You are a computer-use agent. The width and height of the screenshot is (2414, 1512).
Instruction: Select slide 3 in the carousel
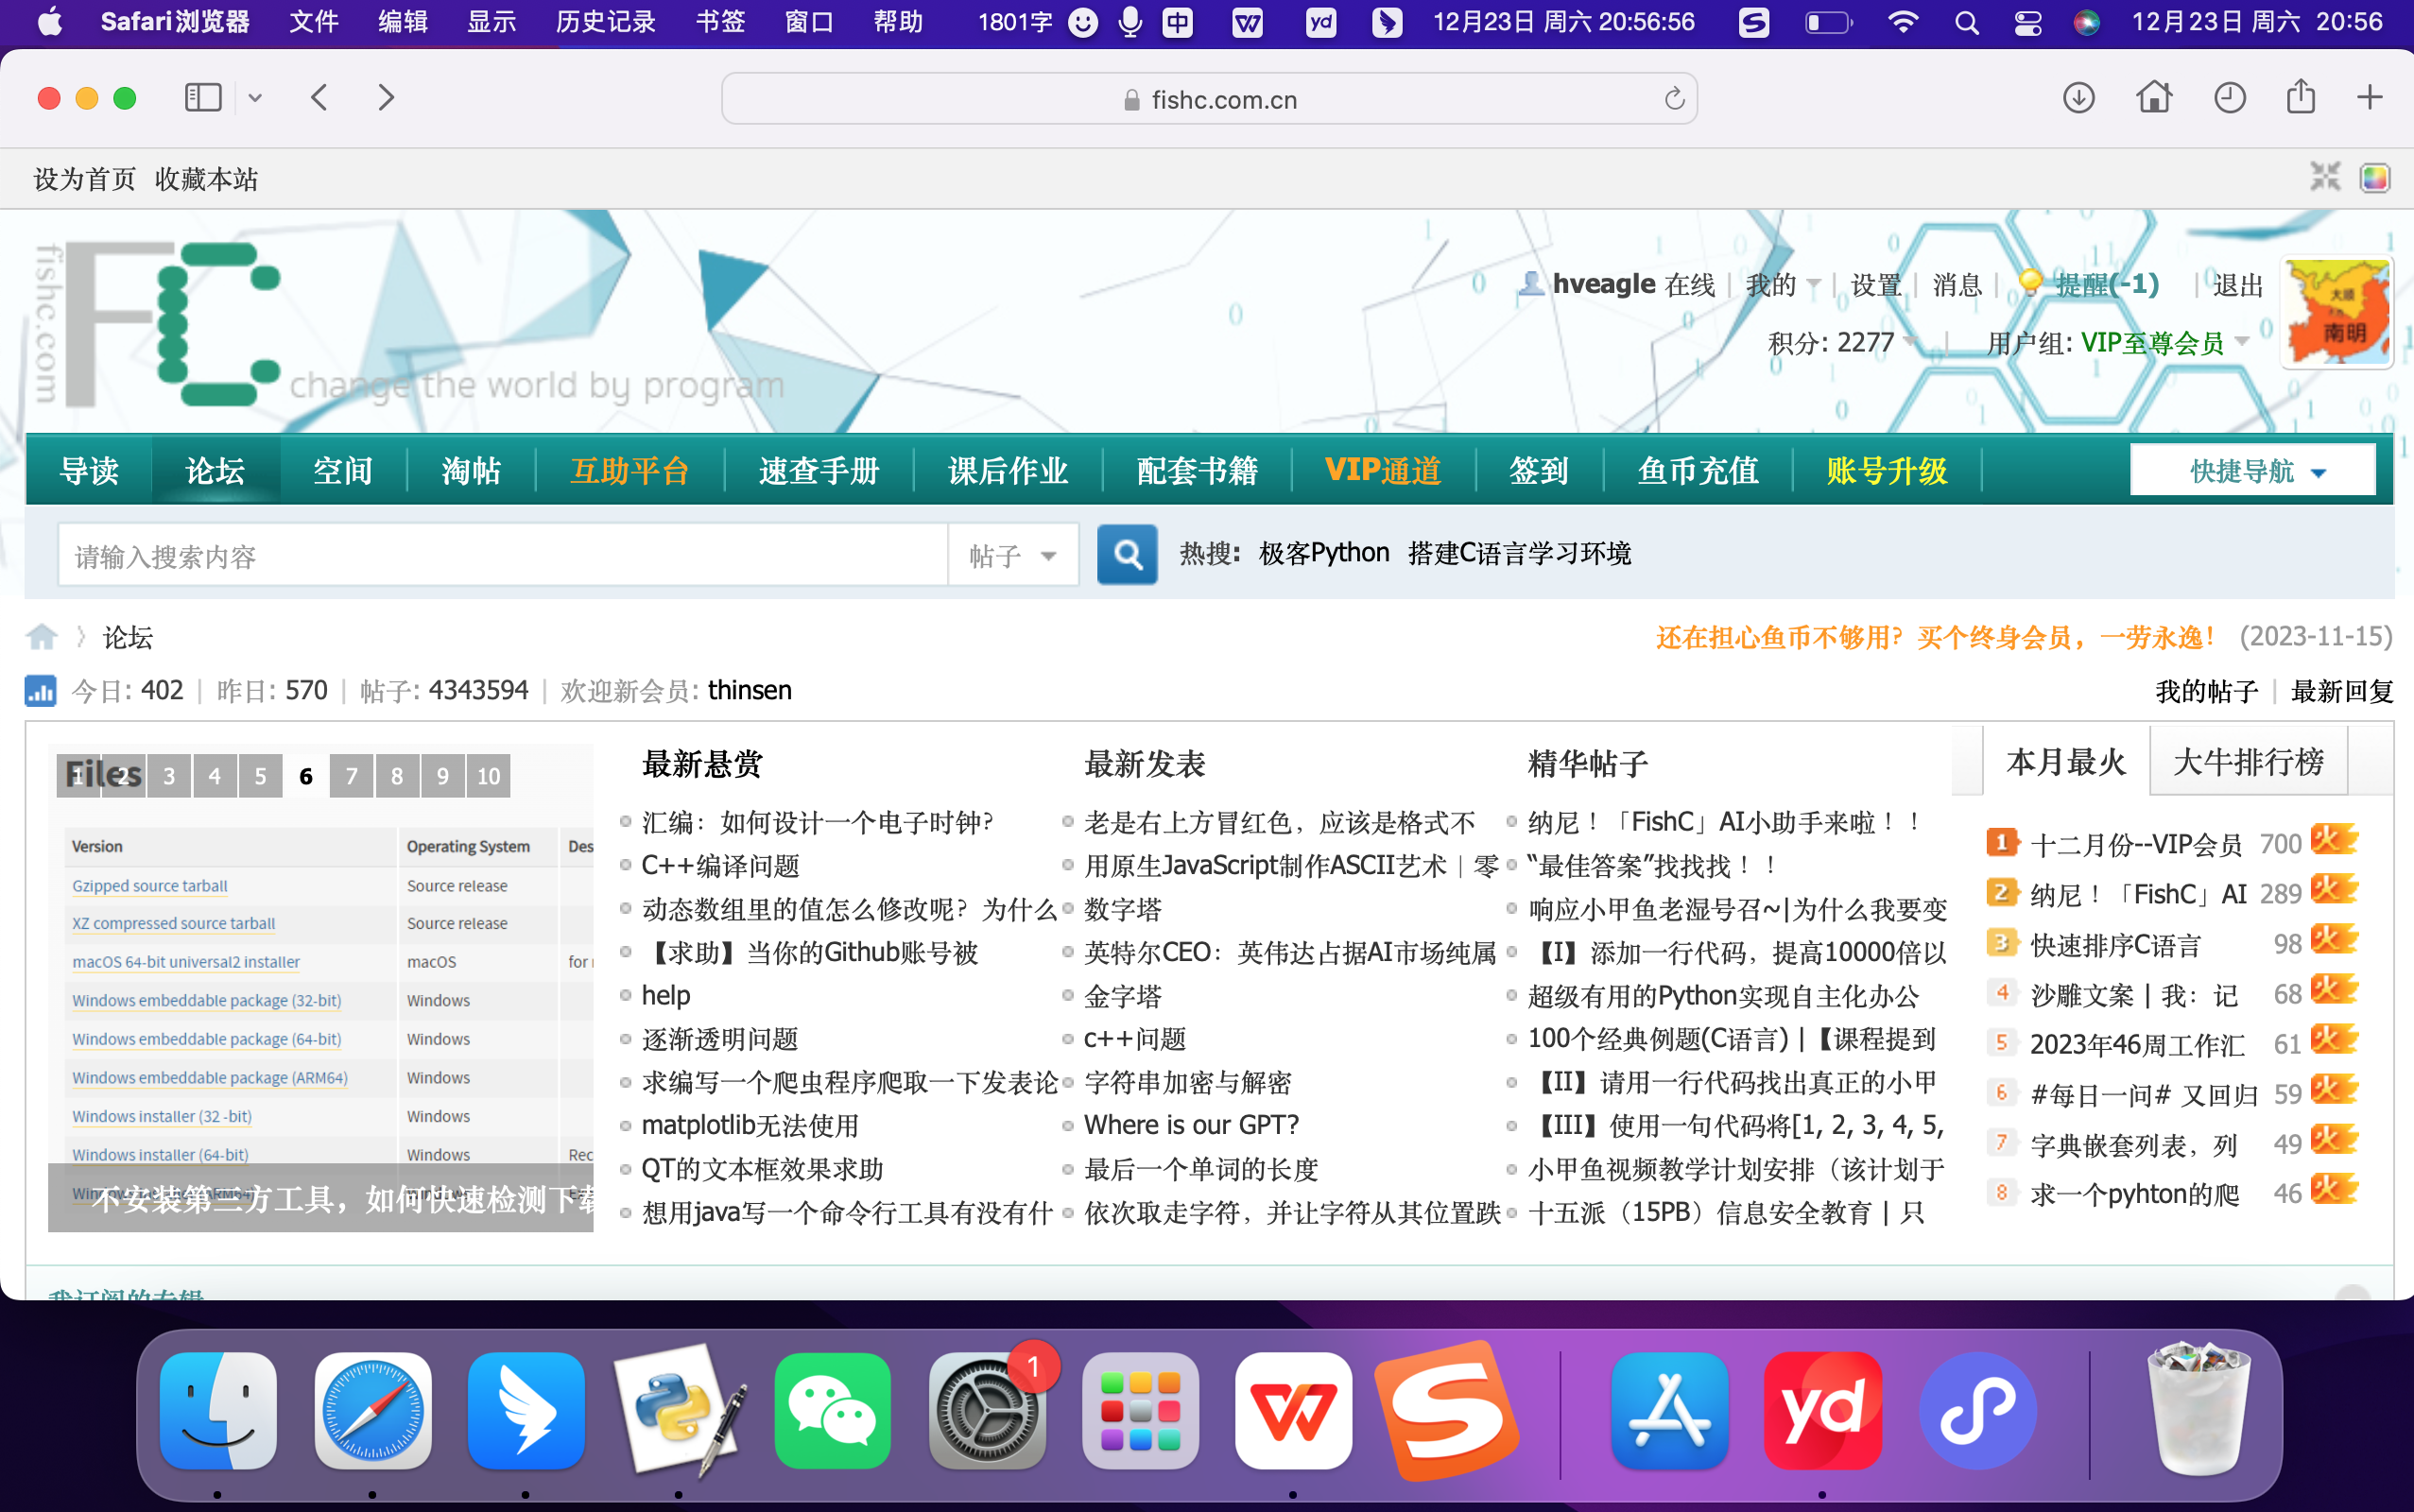coord(169,776)
